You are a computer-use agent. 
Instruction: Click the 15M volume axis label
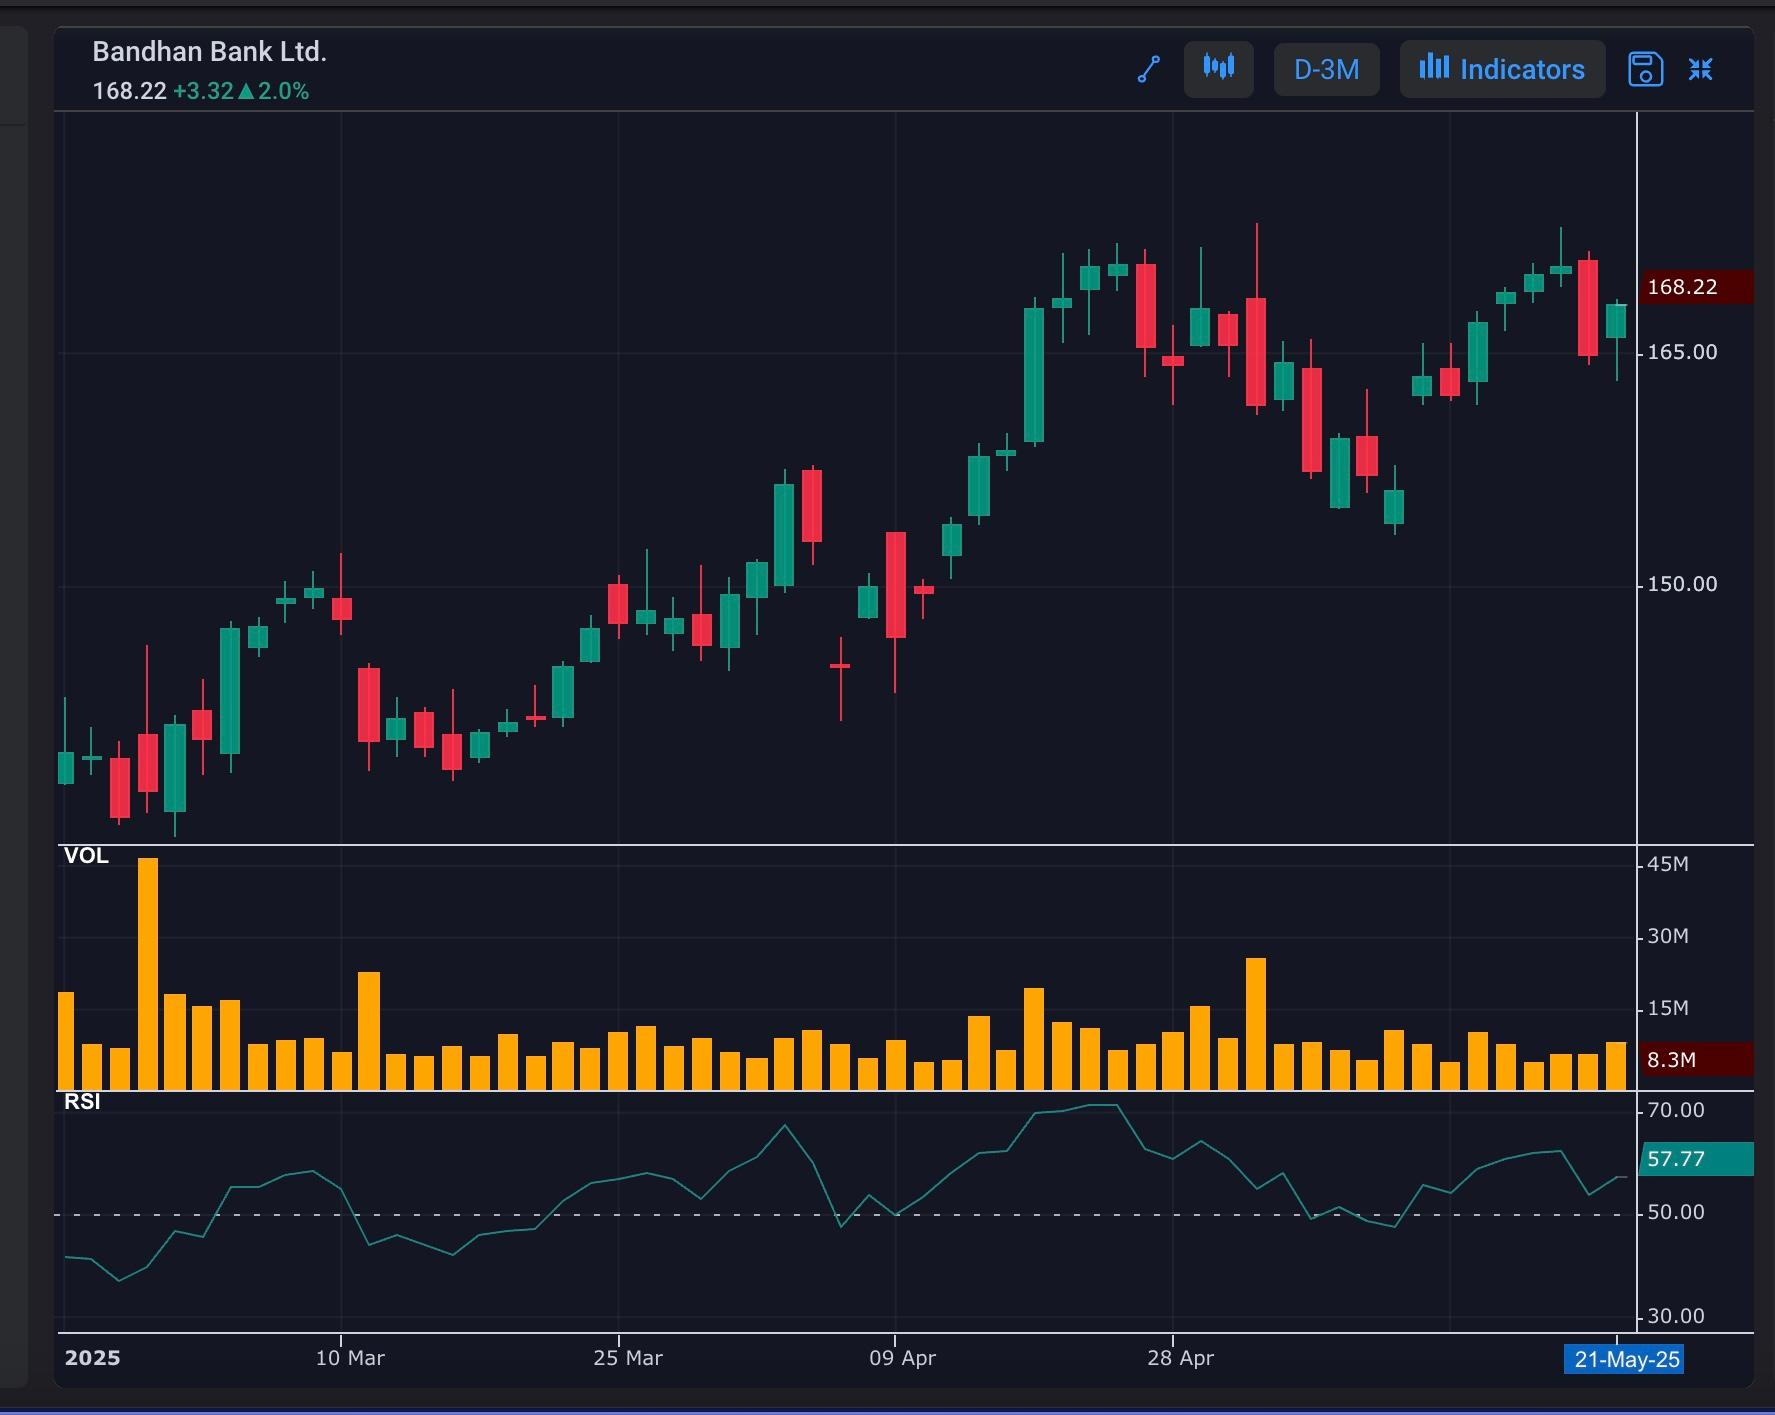(1668, 1008)
